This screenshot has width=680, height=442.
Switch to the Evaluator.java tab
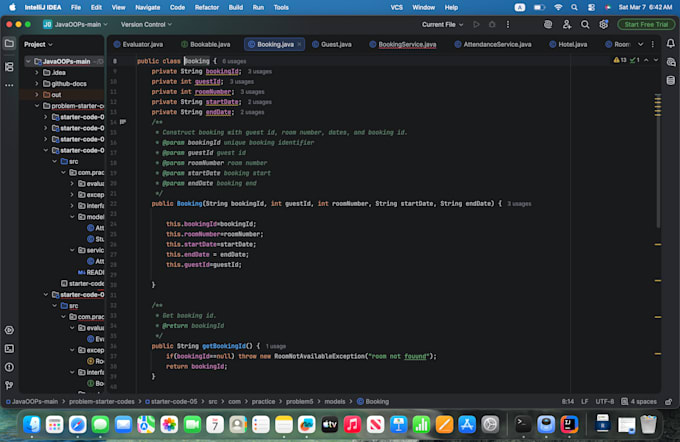pos(139,44)
